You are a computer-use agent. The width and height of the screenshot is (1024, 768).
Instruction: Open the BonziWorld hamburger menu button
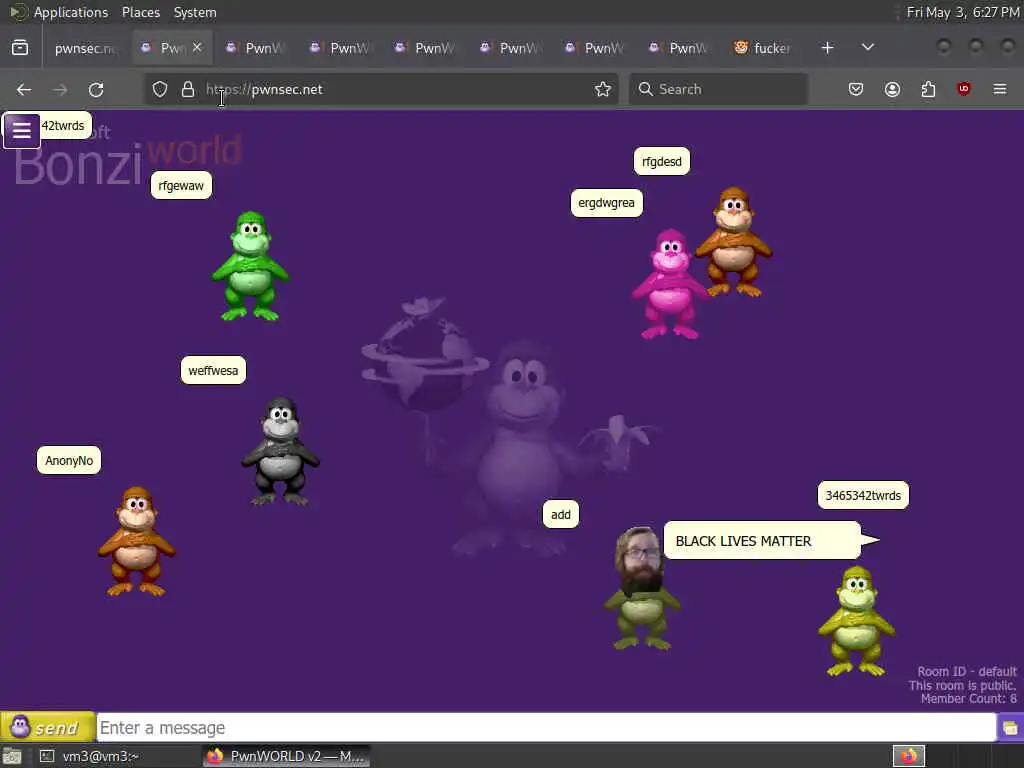tap(22, 130)
